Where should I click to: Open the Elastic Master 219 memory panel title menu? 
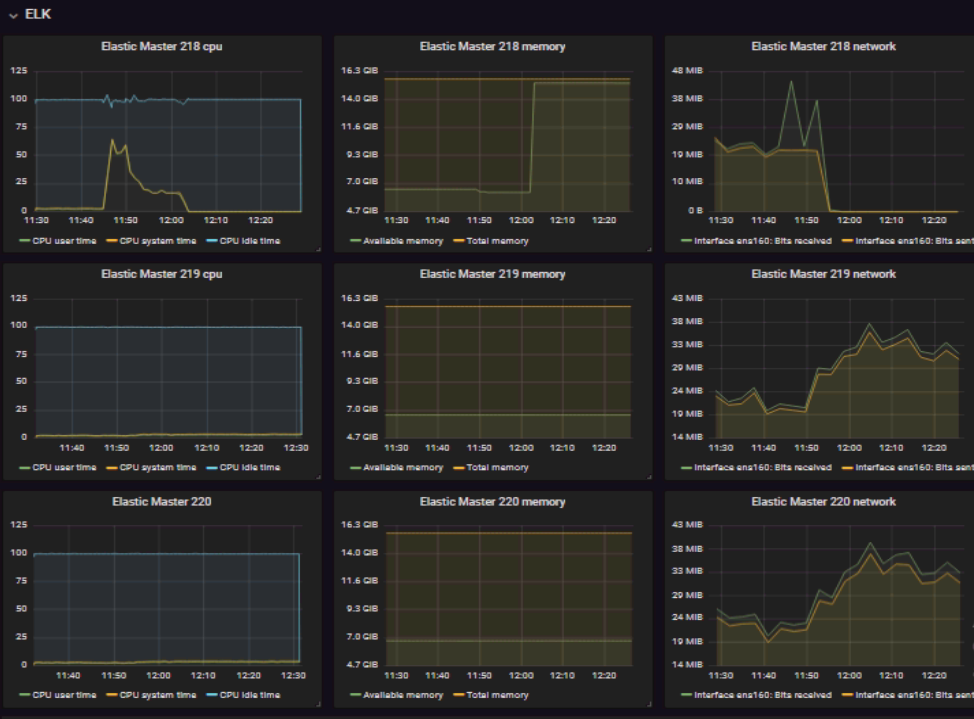coord(492,274)
